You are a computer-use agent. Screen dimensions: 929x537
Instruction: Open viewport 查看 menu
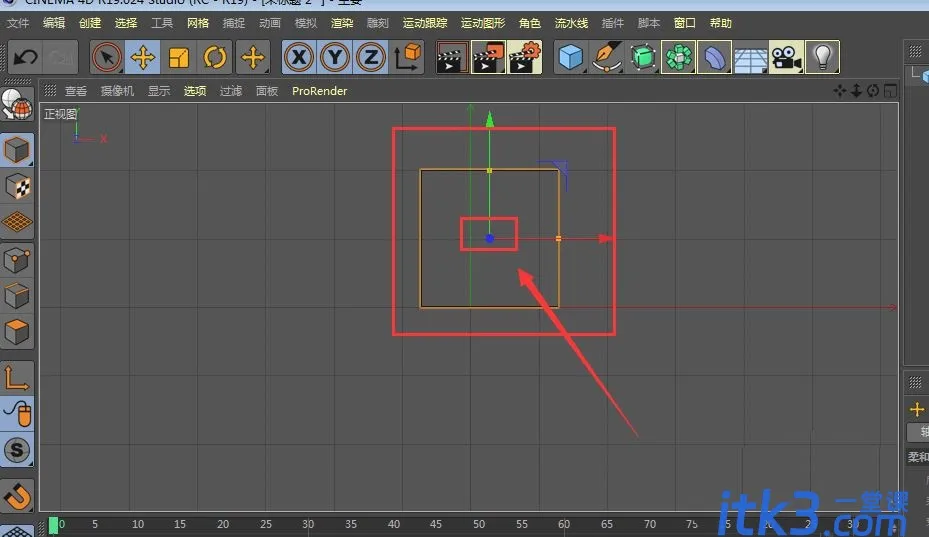point(76,91)
